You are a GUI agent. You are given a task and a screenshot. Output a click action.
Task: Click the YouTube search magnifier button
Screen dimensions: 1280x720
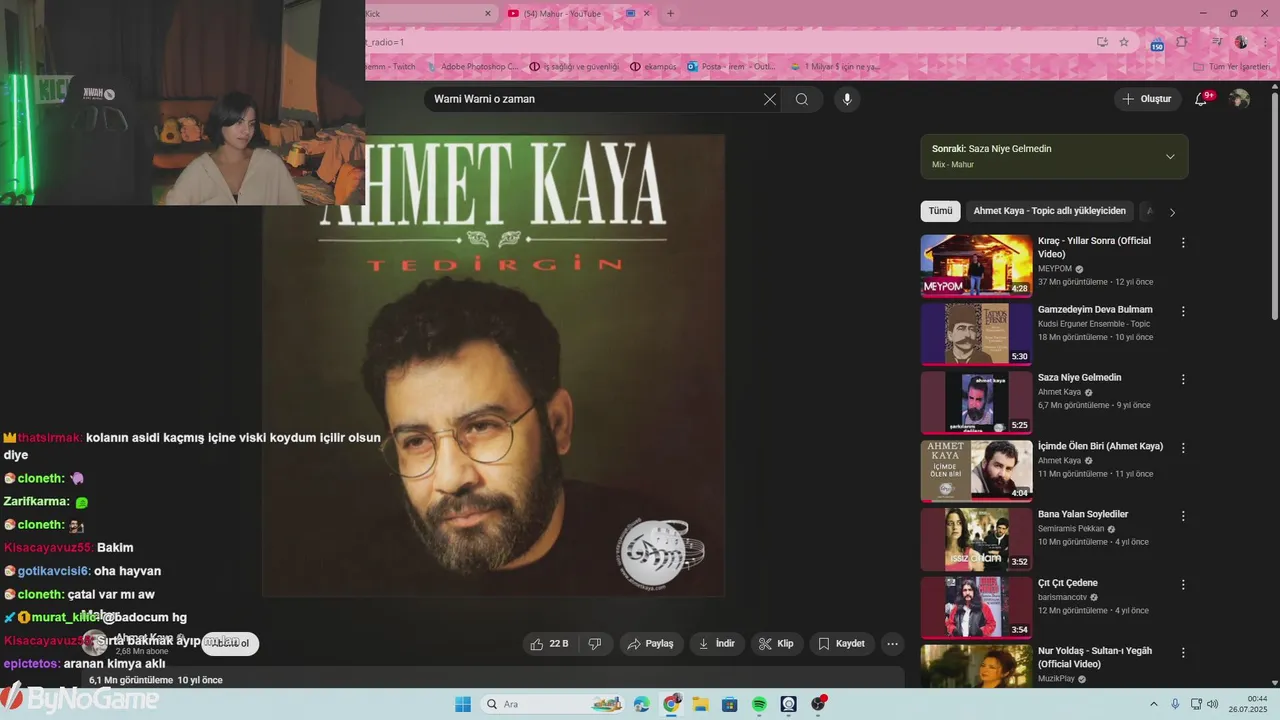point(802,99)
